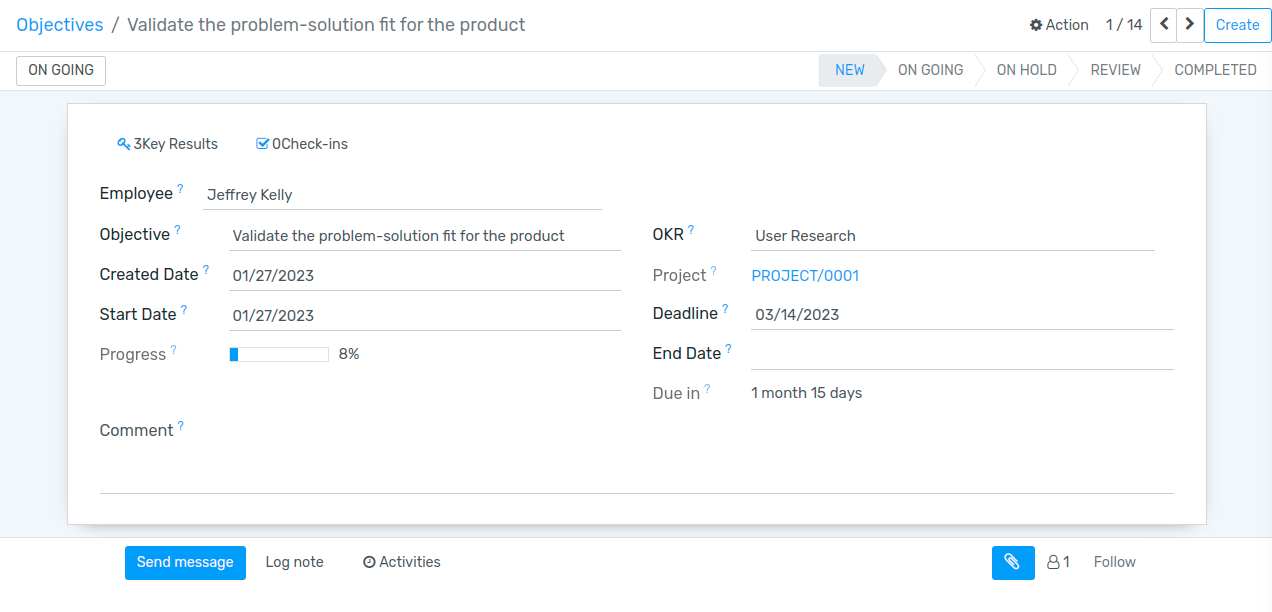Screen dimensions: 1272x612
Task: Select REVIEW stage in status bar
Action: click(x=1115, y=70)
